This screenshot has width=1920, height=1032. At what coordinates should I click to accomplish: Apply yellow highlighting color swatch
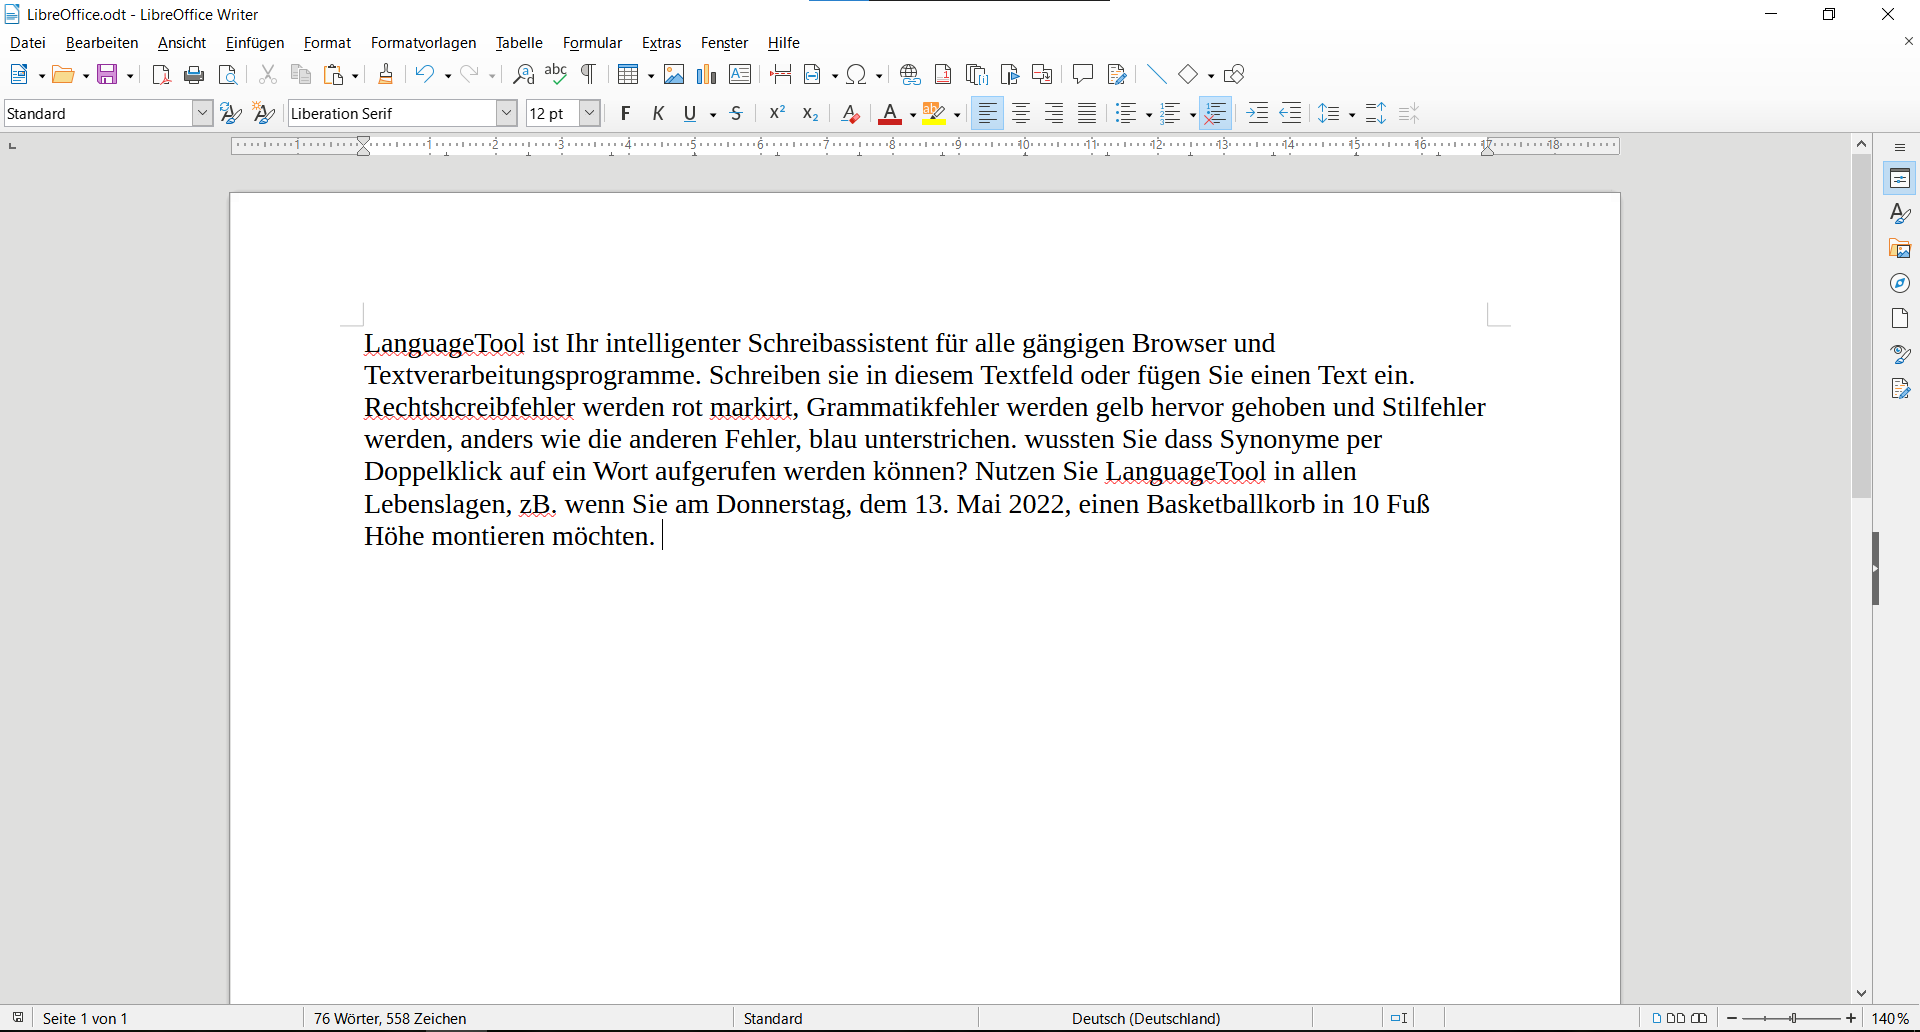click(x=934, y=114)
